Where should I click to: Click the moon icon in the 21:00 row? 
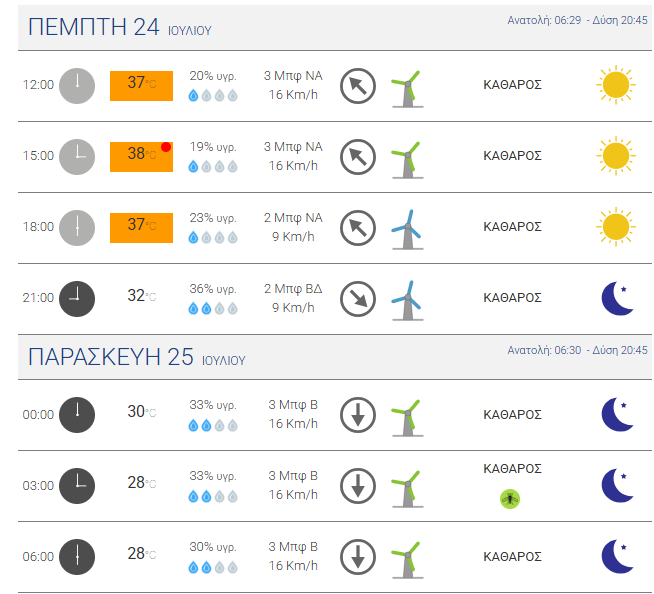[x=618, y=298]
